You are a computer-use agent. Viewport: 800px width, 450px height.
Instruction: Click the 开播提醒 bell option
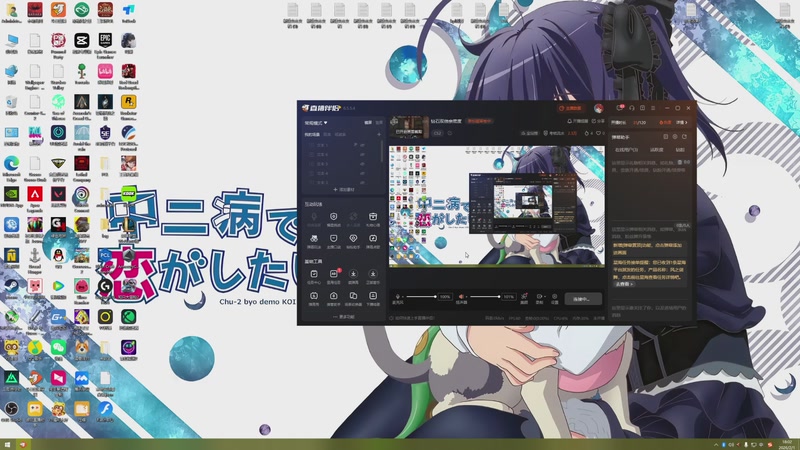coord(578,121)
